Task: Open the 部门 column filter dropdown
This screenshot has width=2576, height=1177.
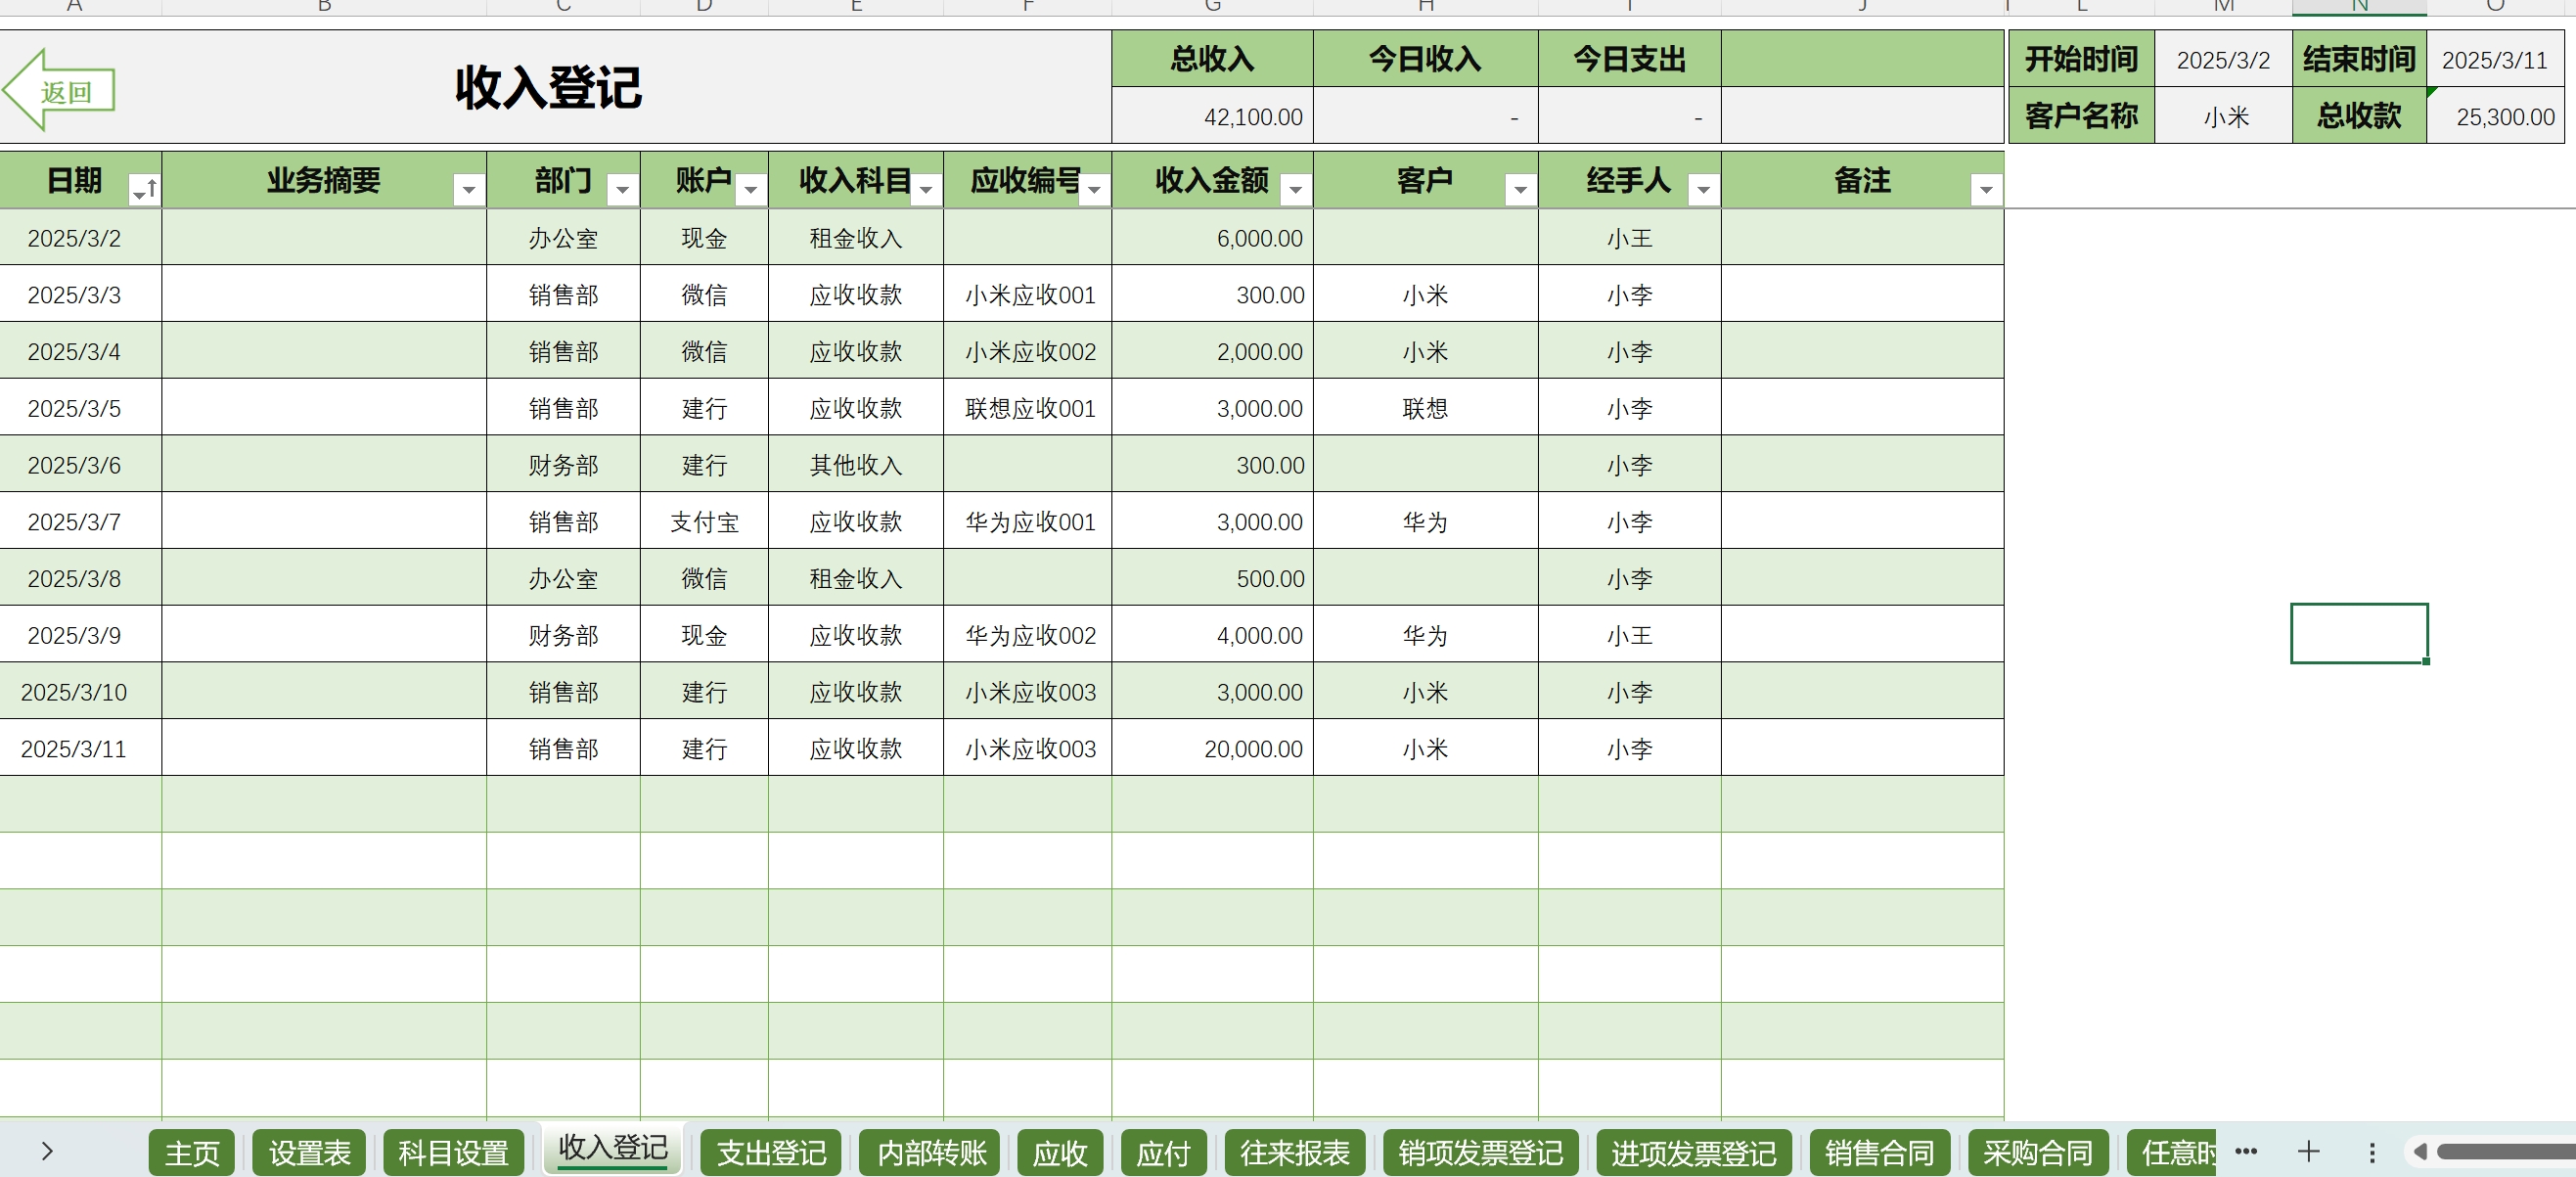Action: (x=622, y=189)
